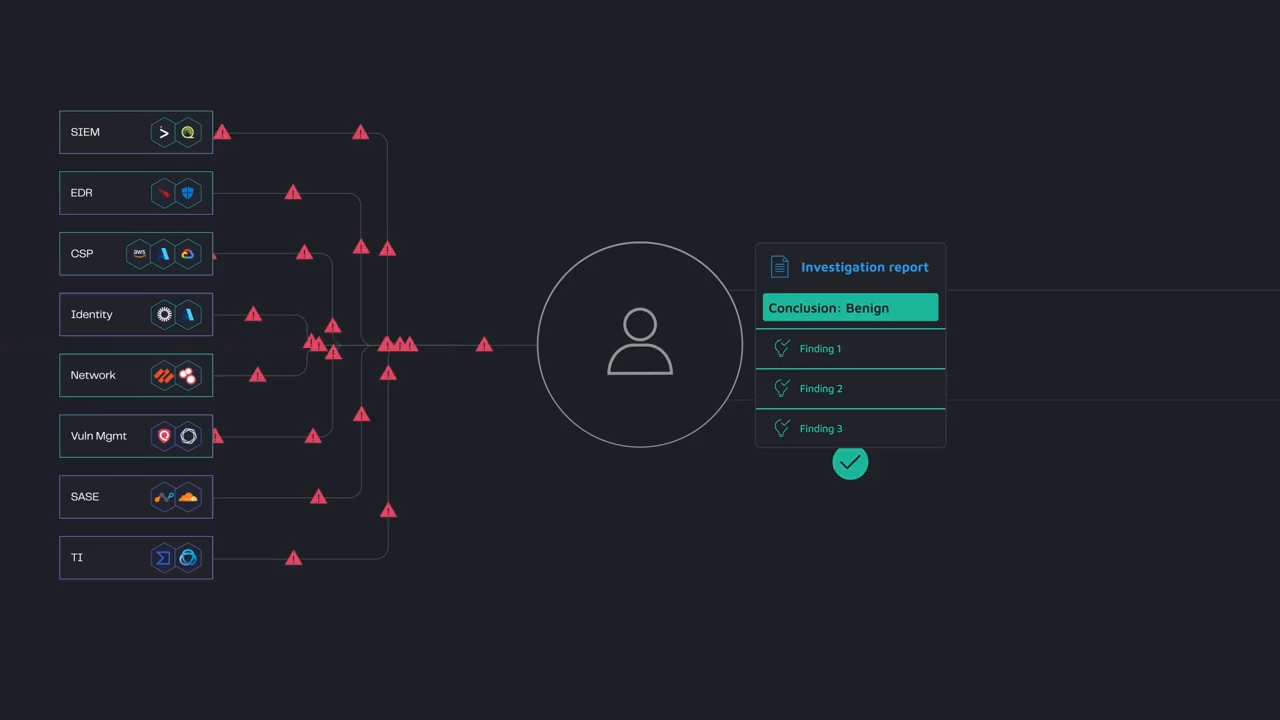
Task: Select the blue sigma icon in TI box
Action: [164, 558]
